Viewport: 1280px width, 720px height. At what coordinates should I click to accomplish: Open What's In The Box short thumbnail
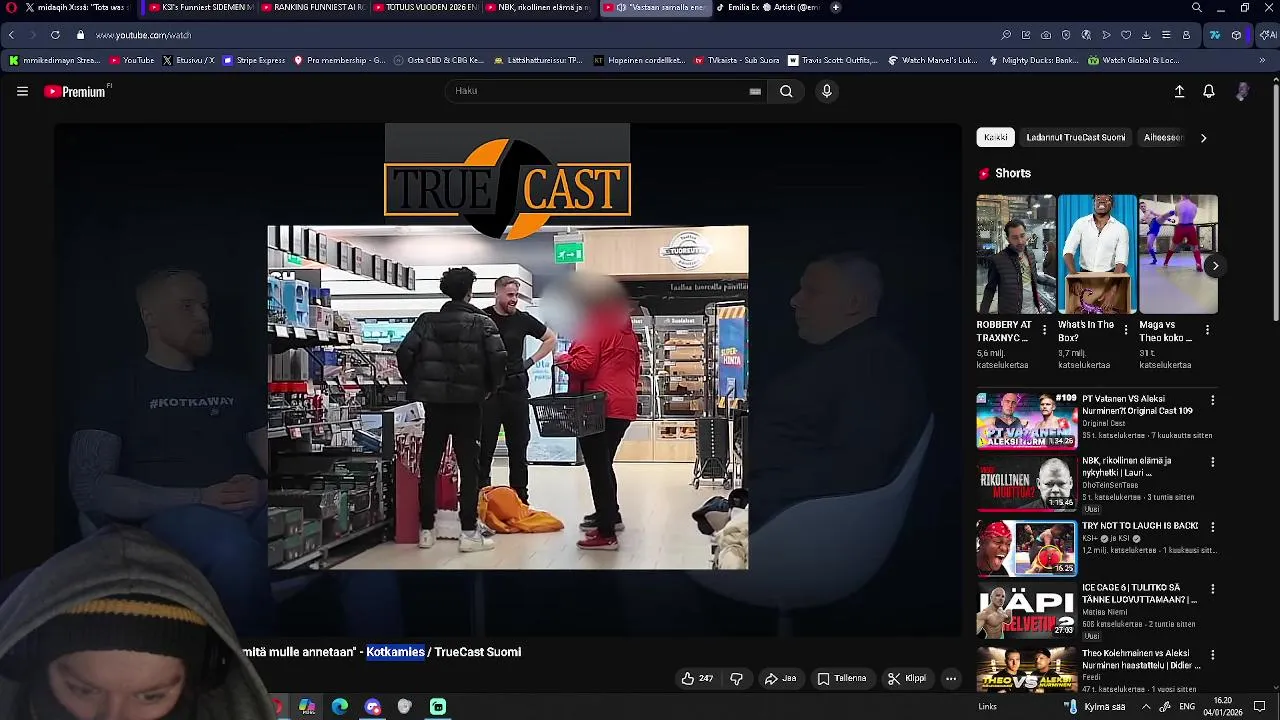coord(1096,254)
